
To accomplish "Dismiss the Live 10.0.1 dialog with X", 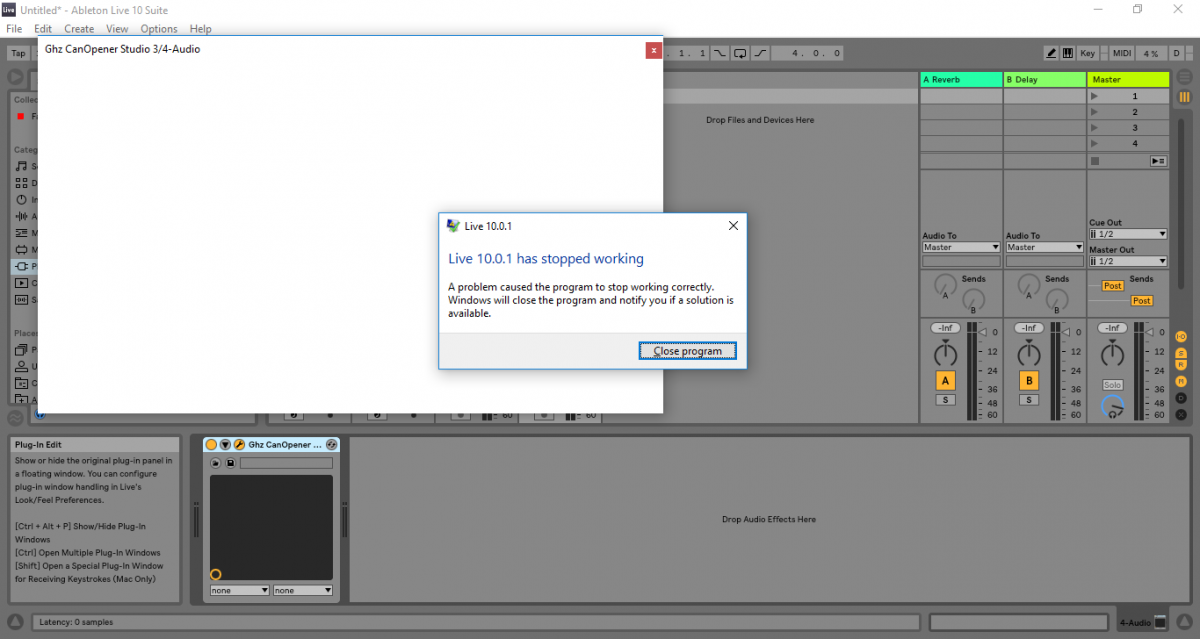I will click(x=733, y=226).
